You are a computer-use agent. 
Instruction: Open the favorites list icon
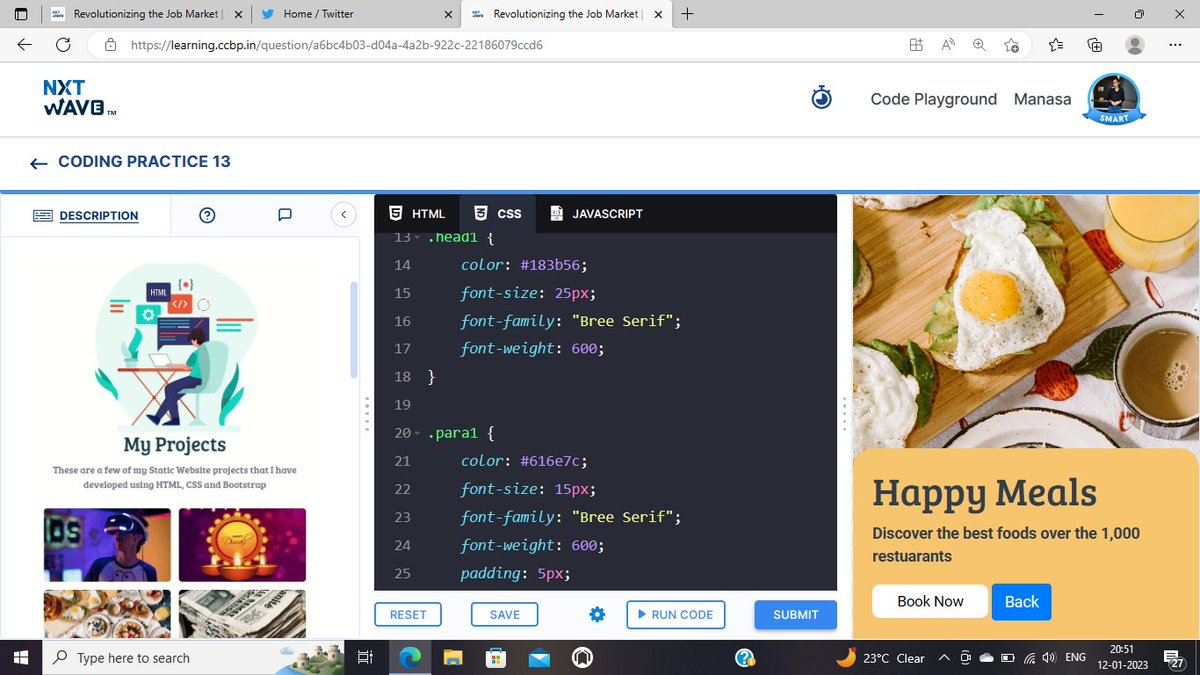[1056, 45]
